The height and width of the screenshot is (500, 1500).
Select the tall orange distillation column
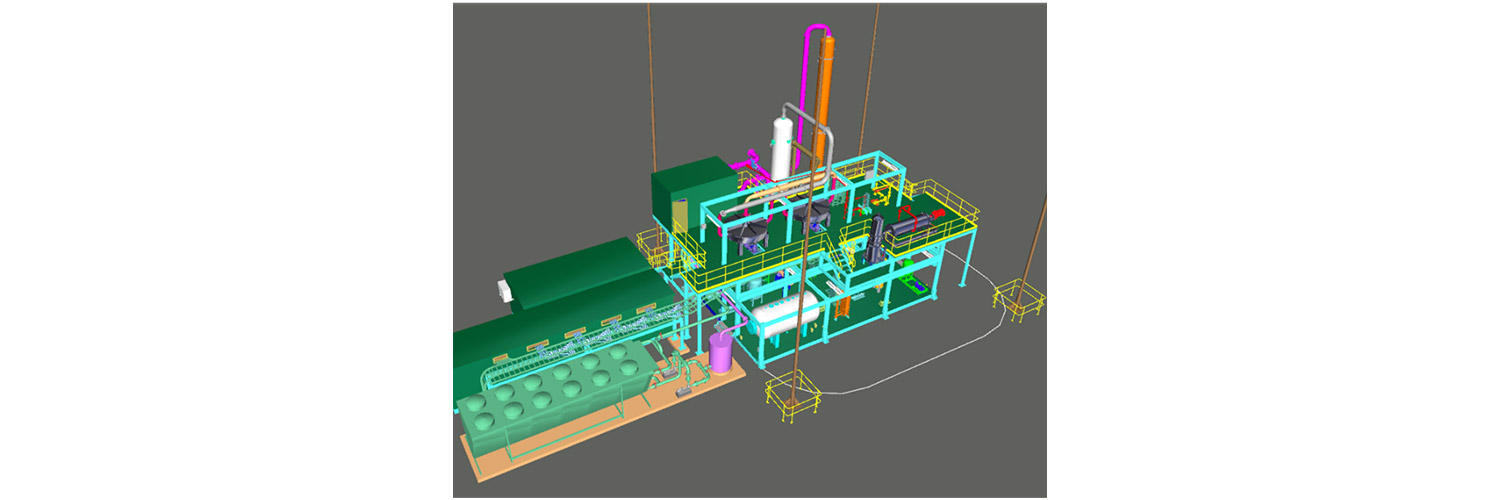pyautogui.click(x=825, y=100)
